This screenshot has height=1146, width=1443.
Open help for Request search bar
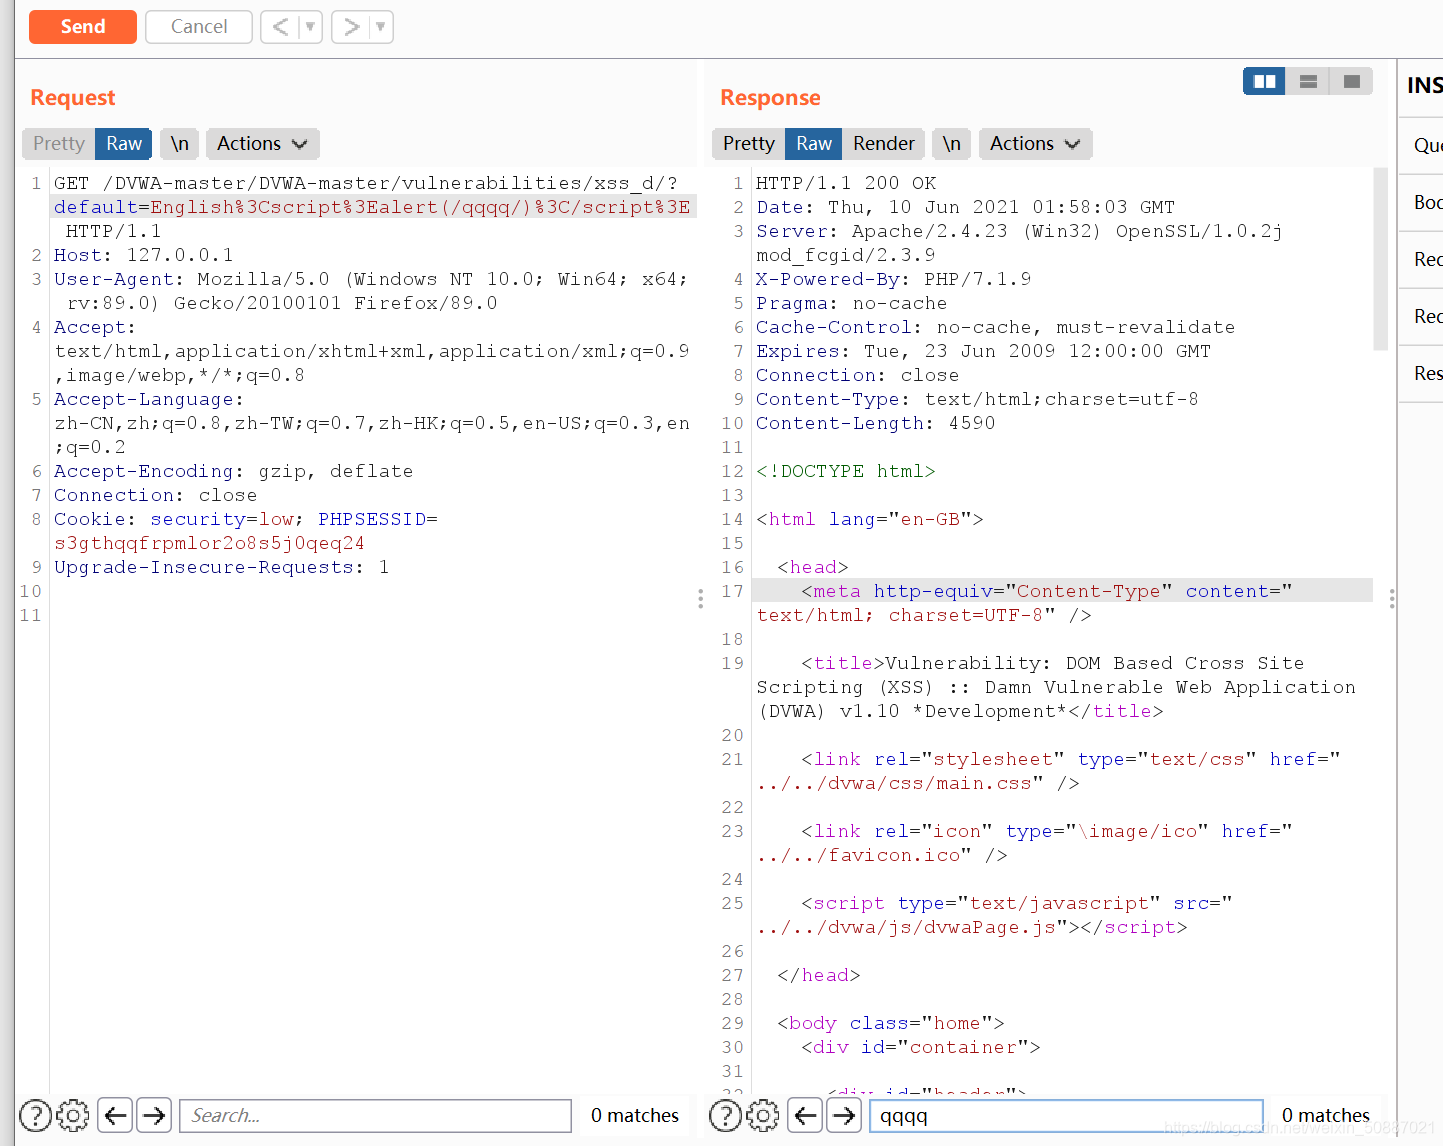pyautogui.click(x=35, y=1115)
